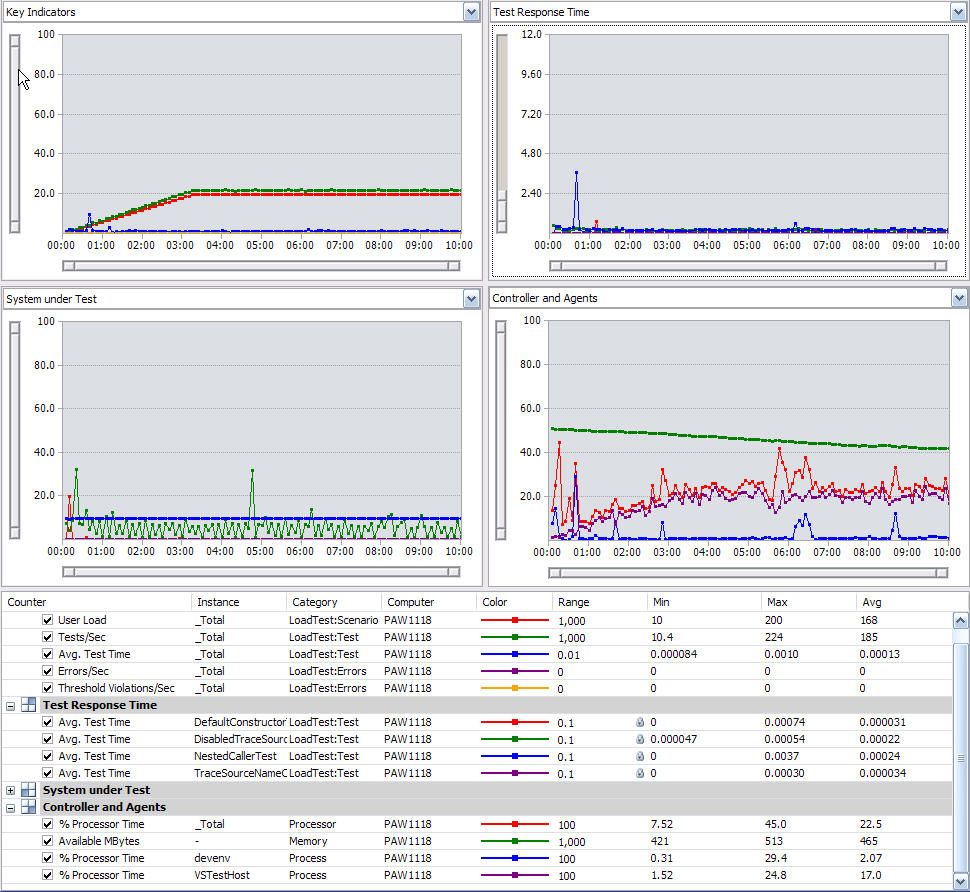Click the Controller and Agents time range slider
This screenshot has height=892, width=970.
(x=748, y=573)
